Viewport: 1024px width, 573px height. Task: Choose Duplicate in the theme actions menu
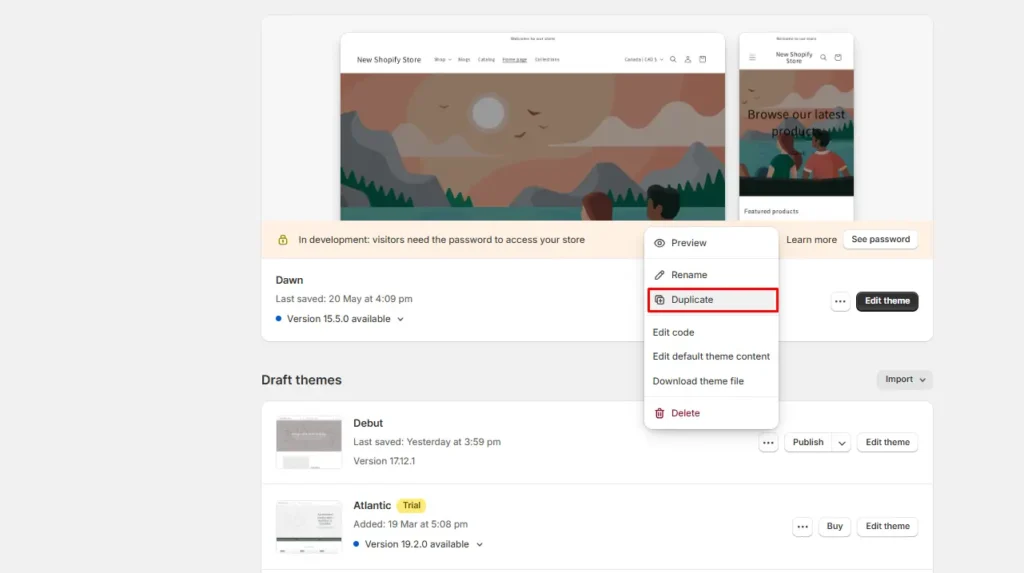click(712, 300)
